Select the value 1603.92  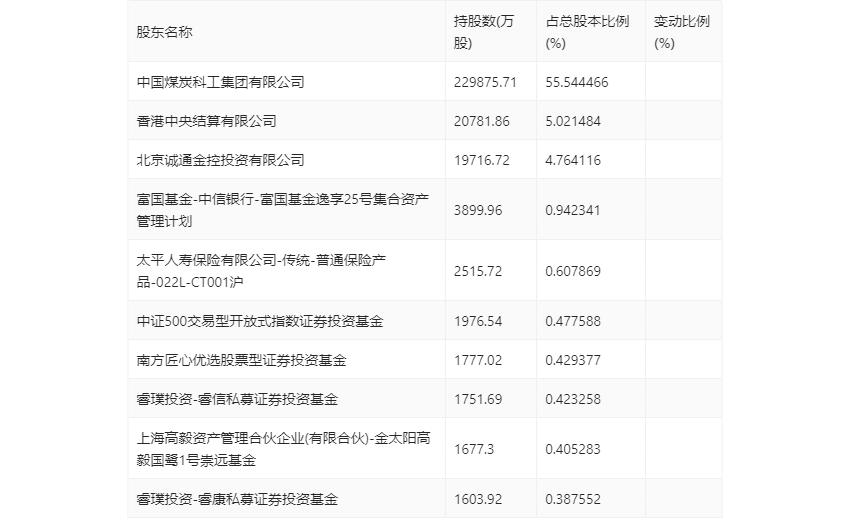(478, 499)
